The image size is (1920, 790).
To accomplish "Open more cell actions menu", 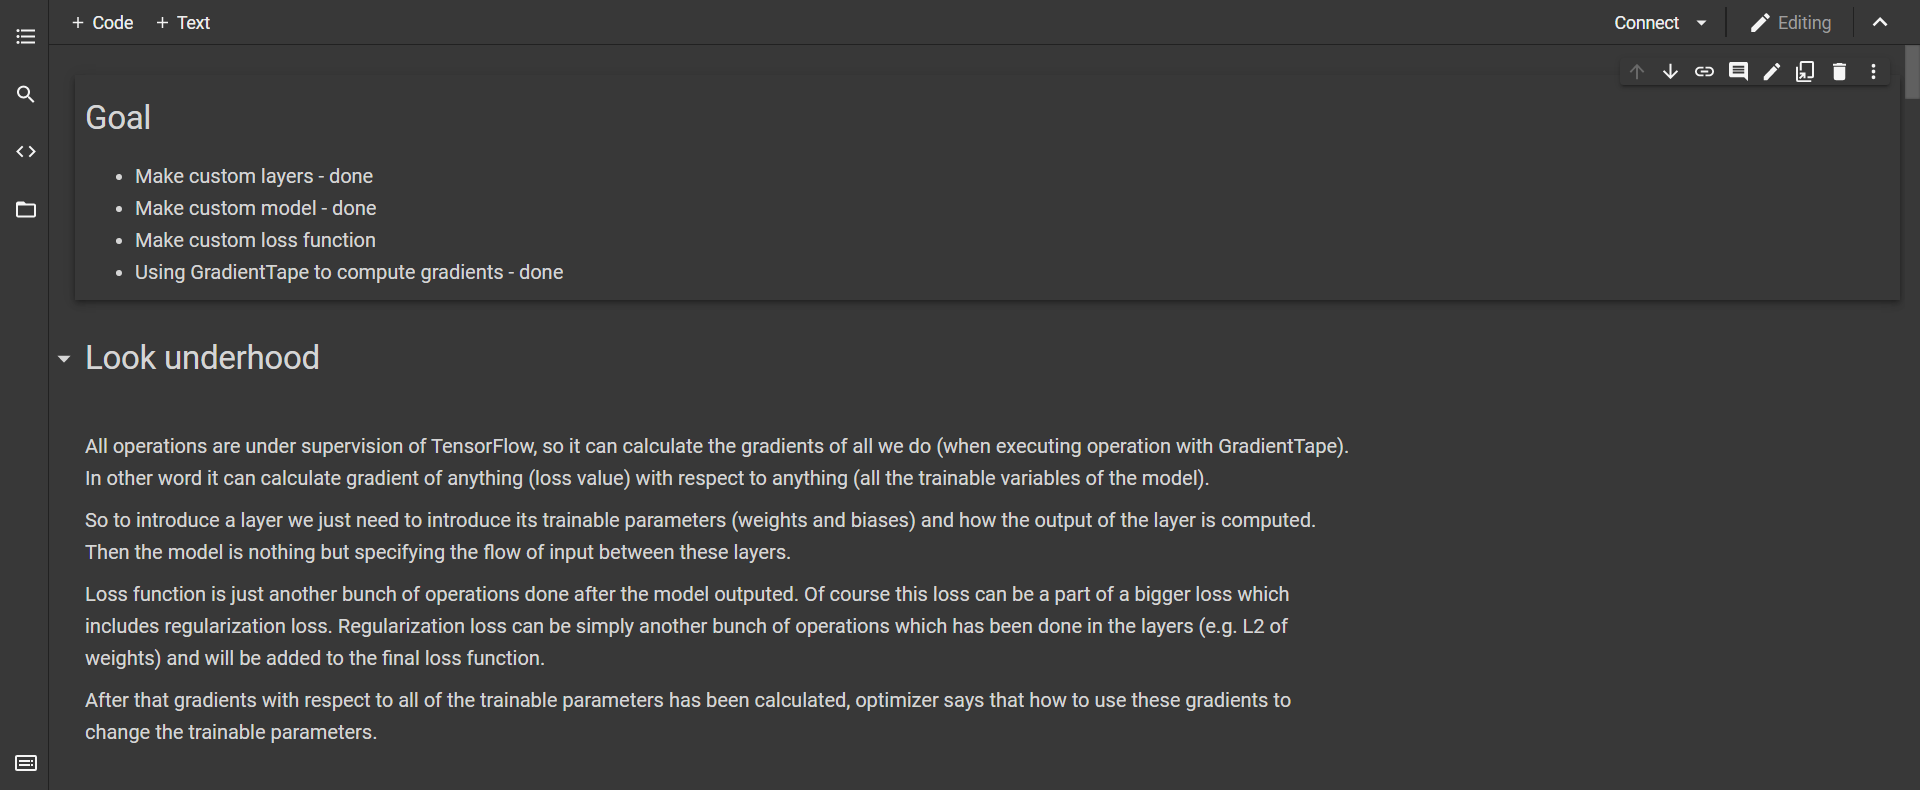I will [1873, 71].
